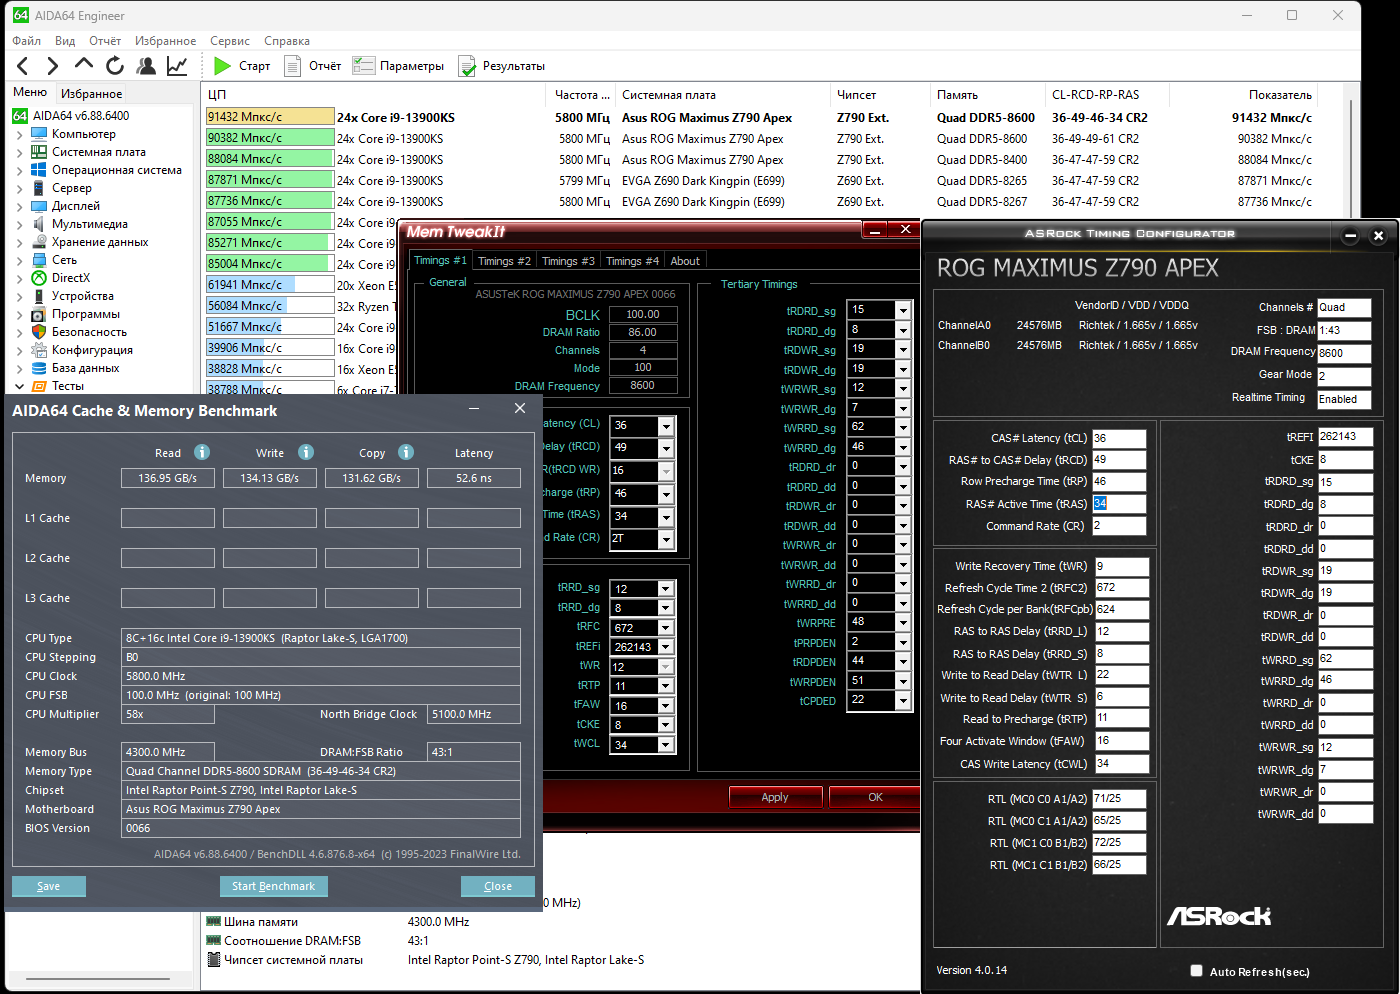This screenshot has width=1400, height=994.
Task: Select the Сервер tree item
Action: (71, 188)
